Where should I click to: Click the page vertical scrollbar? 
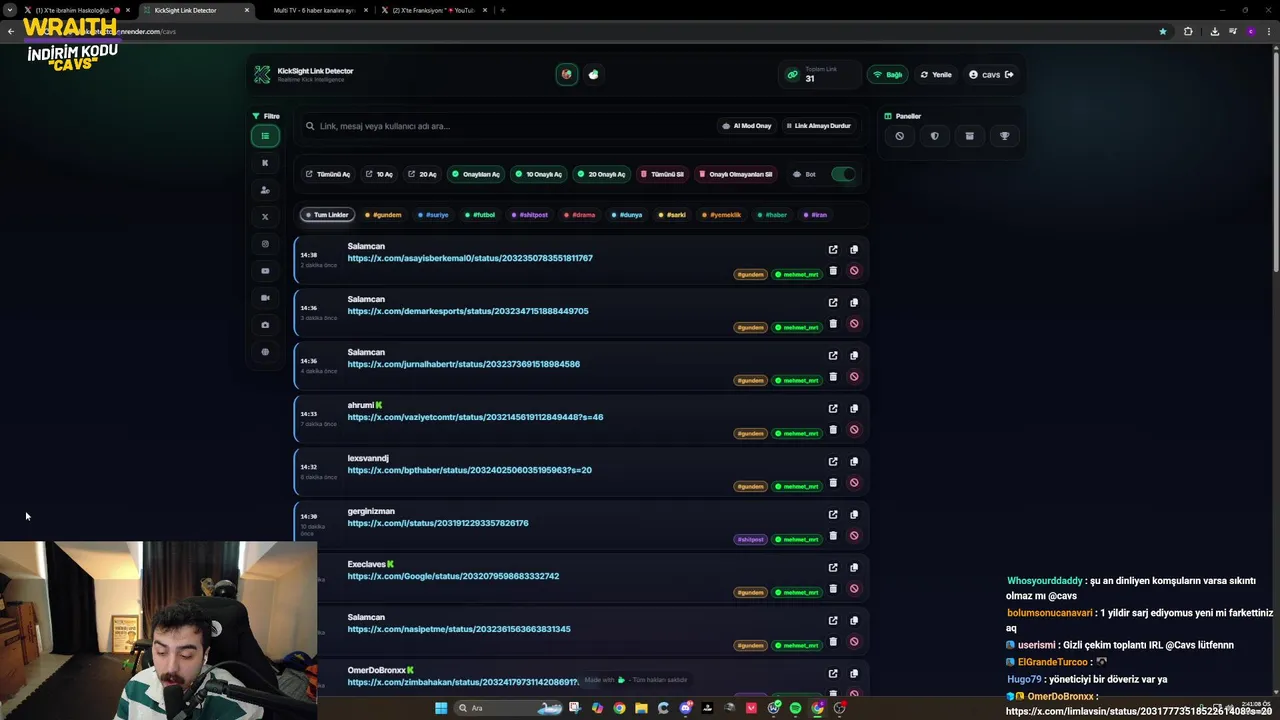[x=1275, y=160]
